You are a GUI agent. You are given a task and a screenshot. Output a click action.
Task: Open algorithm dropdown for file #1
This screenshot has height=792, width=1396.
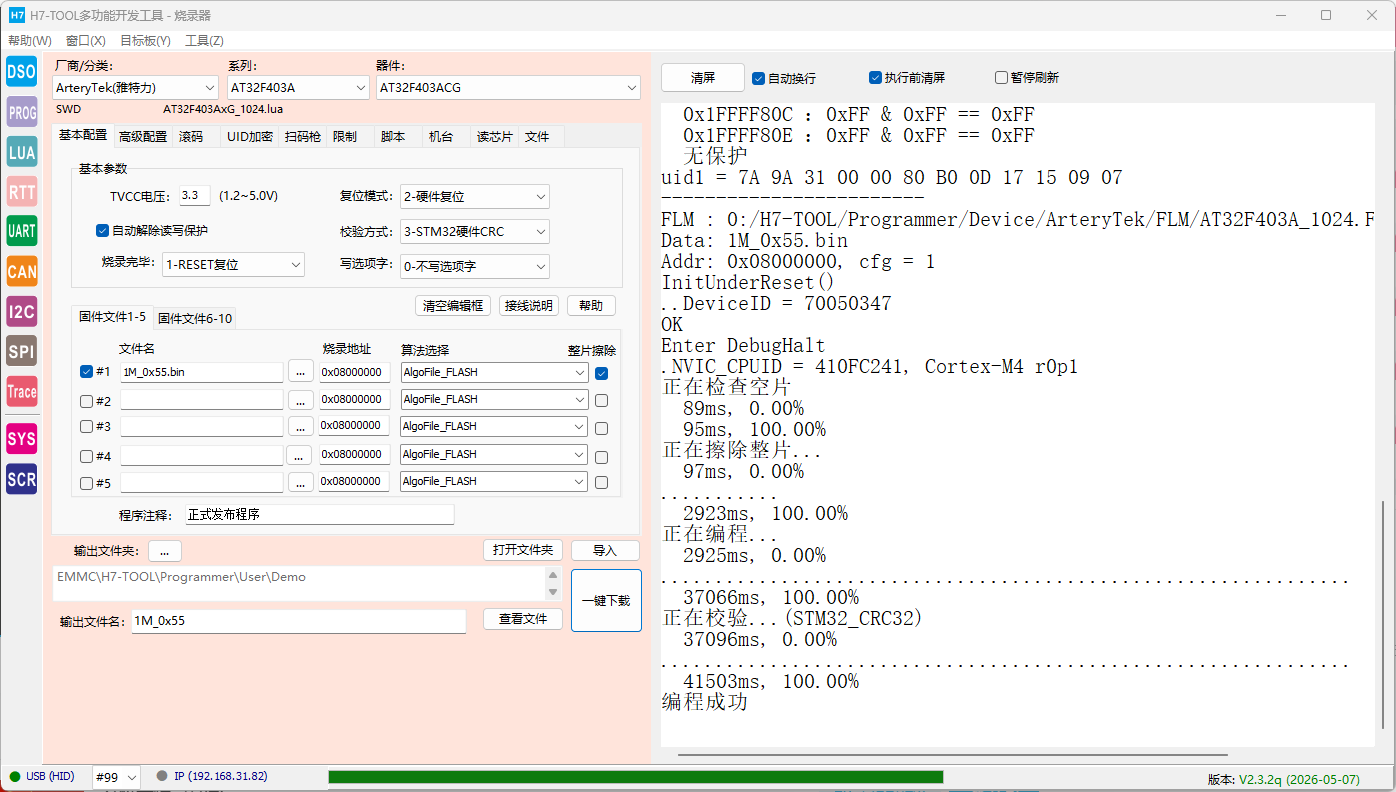tap(494, 372)
